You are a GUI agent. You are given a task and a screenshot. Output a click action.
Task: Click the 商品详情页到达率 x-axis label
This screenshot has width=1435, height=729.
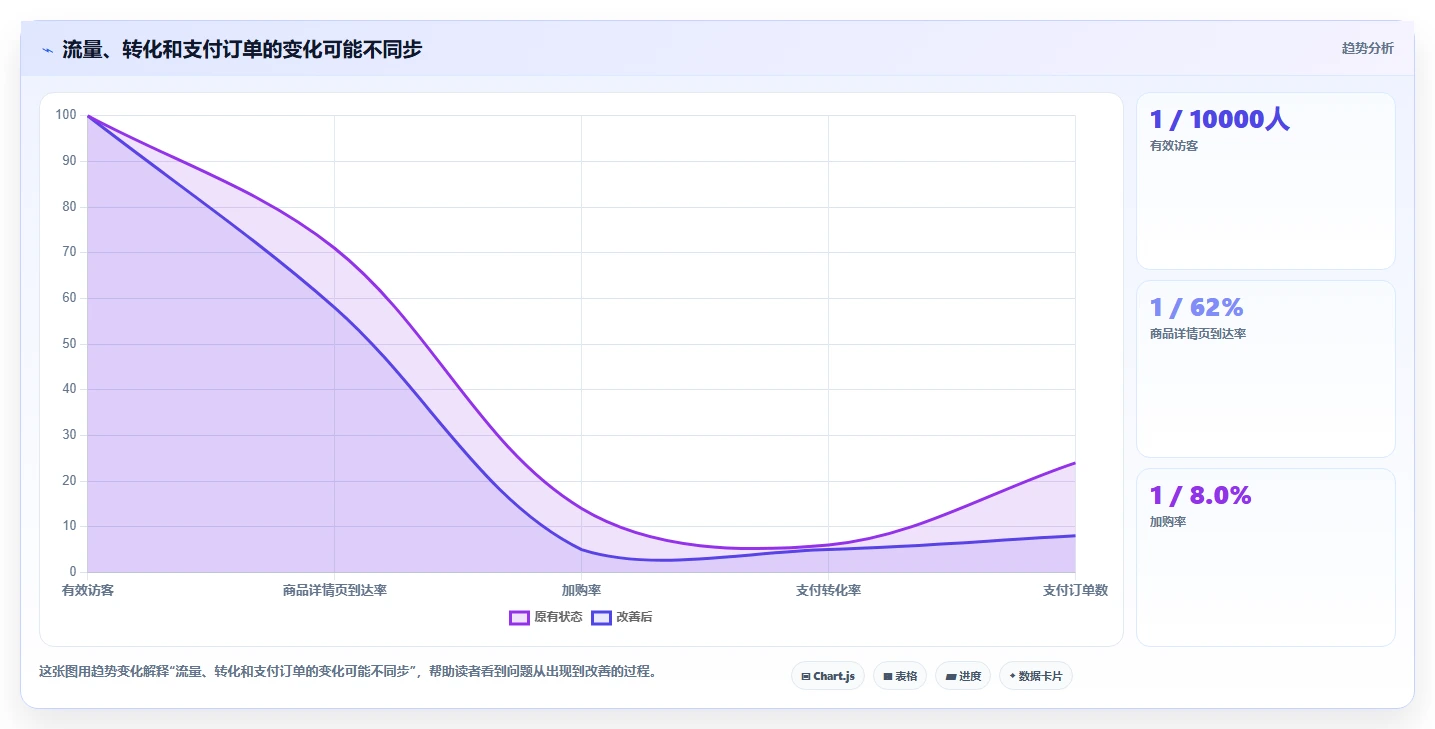335,591
